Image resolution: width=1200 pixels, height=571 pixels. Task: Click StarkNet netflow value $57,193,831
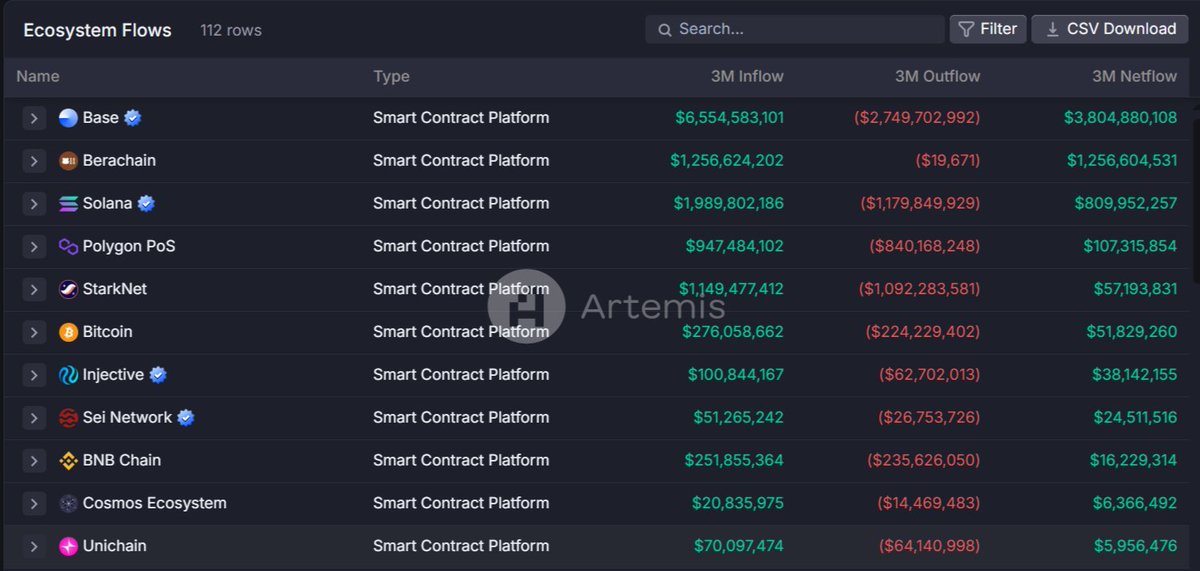(x=1135, y=290)
